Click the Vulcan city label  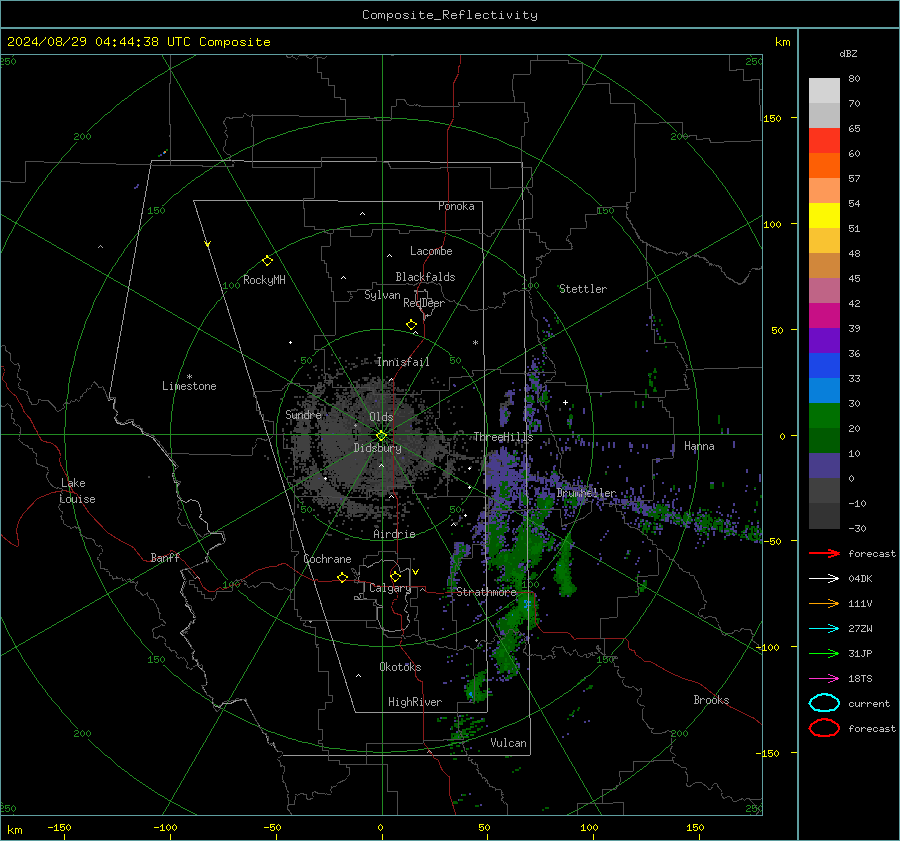coord(508,743)
